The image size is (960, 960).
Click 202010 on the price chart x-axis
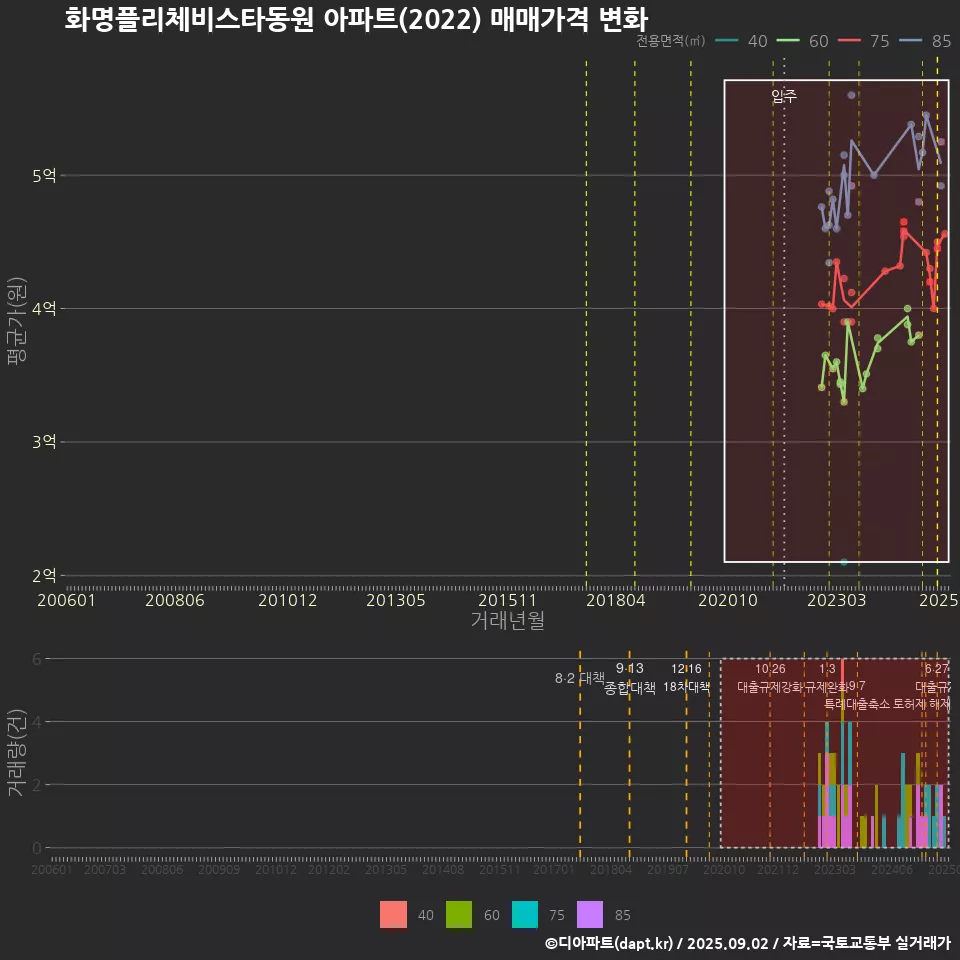point(728,600)
